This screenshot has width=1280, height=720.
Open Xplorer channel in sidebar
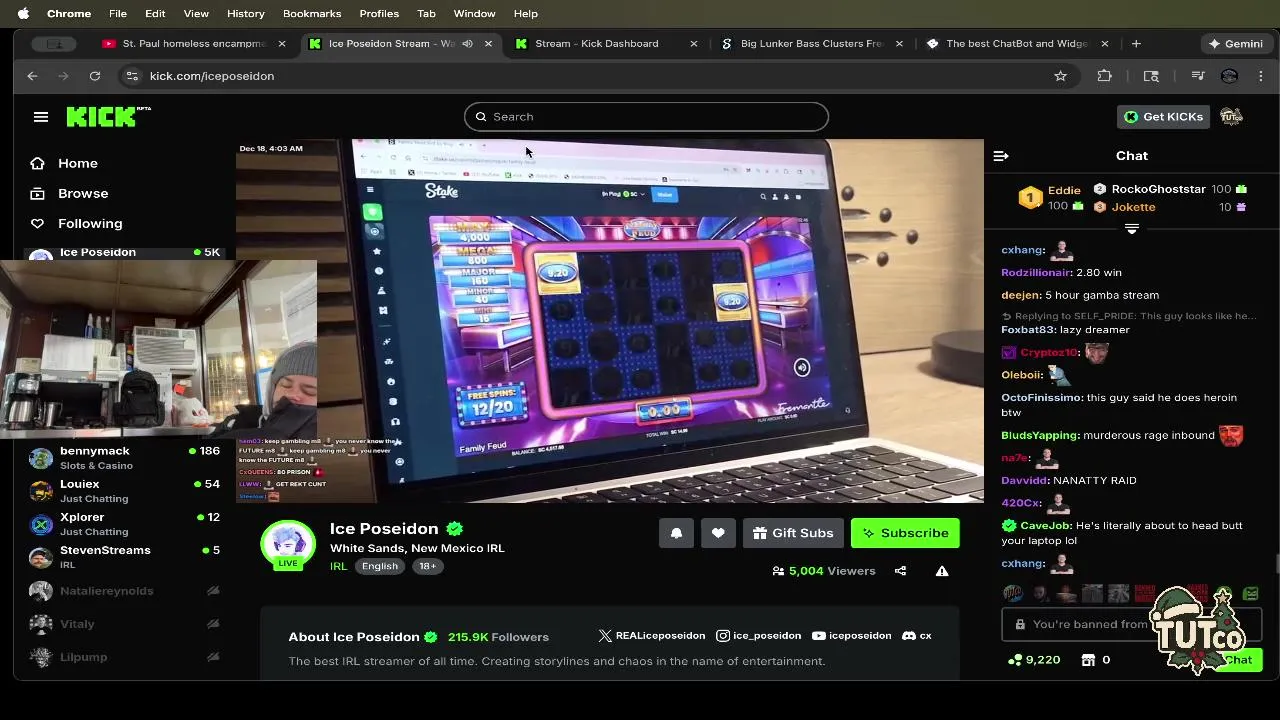click(x=125, y=524)
